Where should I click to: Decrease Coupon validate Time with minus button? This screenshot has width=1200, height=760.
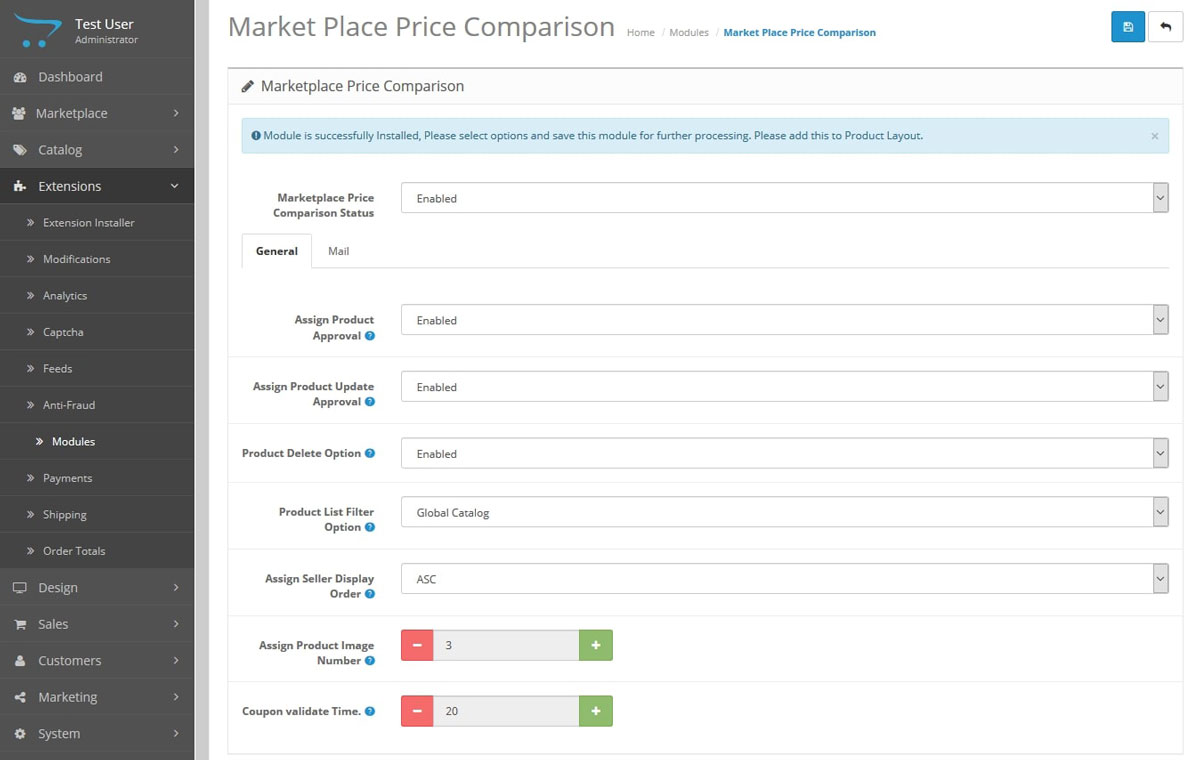point(417,711)
